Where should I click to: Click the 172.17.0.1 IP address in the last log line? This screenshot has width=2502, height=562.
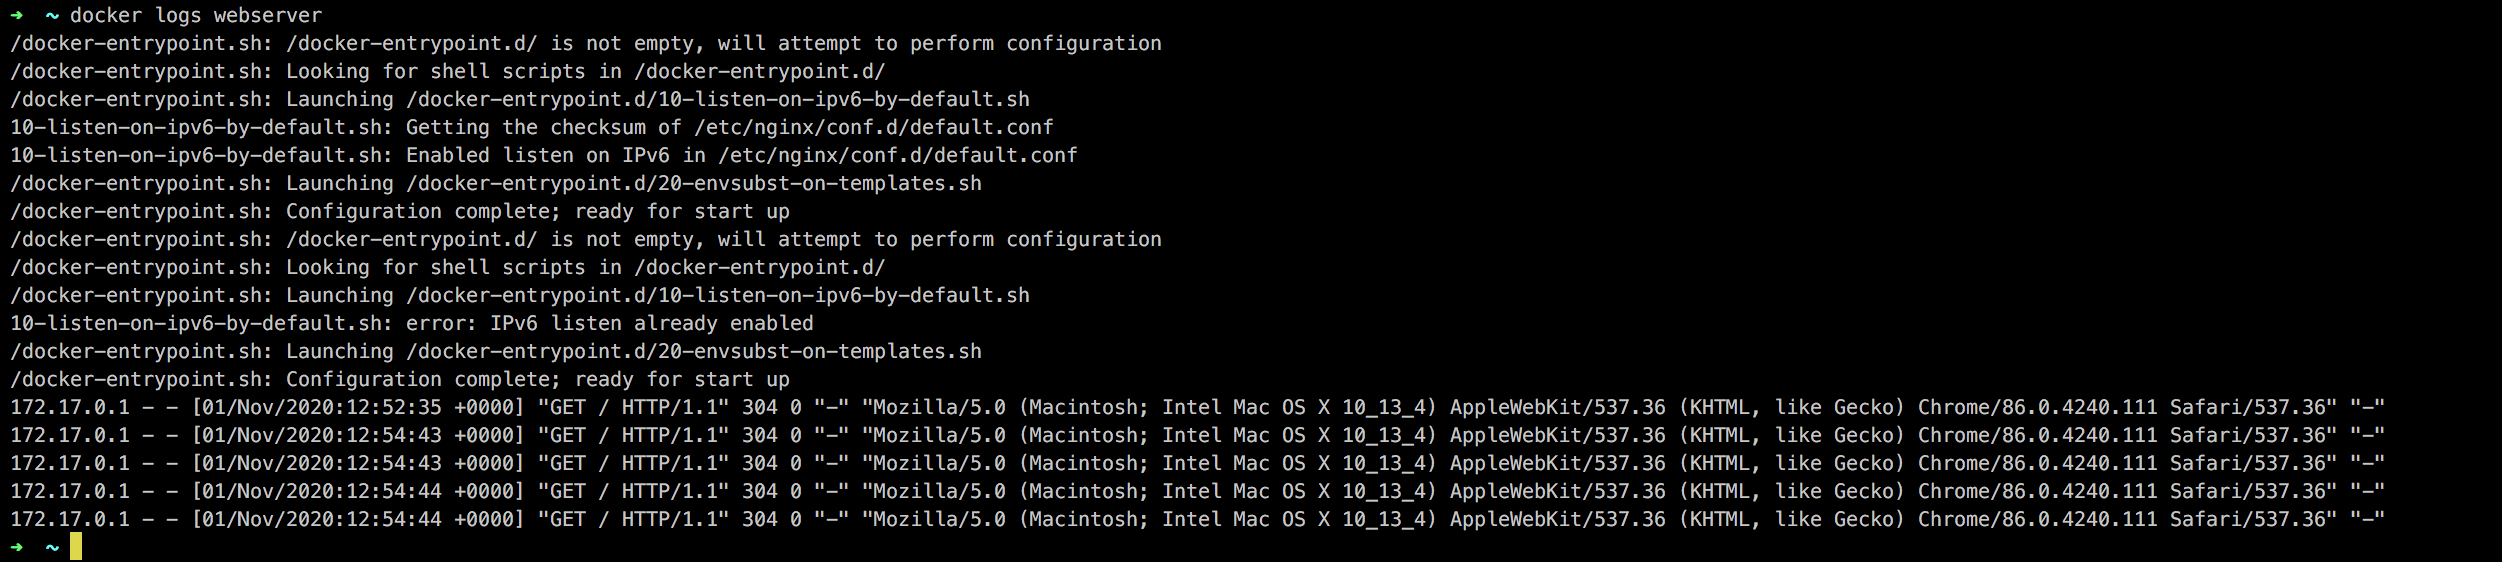pos(70,519)
